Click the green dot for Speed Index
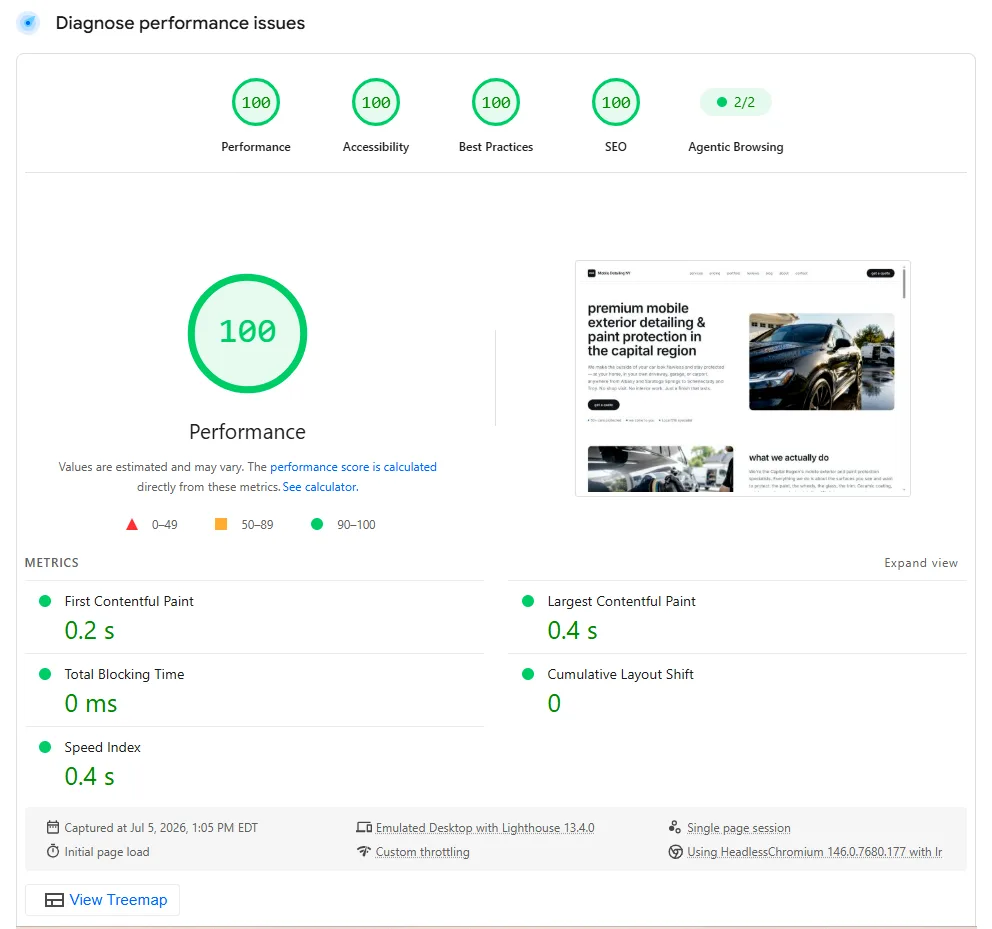The image size is (992, 929). point(45,747)
